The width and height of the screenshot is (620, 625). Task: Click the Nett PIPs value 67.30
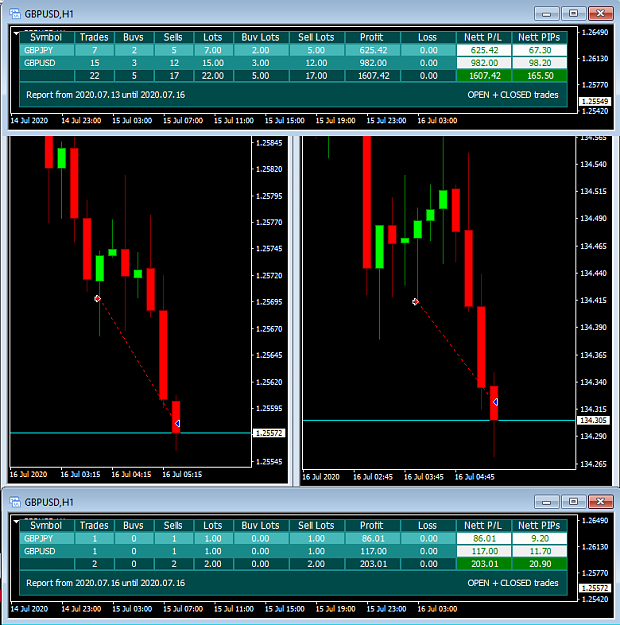(x=539, y=50)
